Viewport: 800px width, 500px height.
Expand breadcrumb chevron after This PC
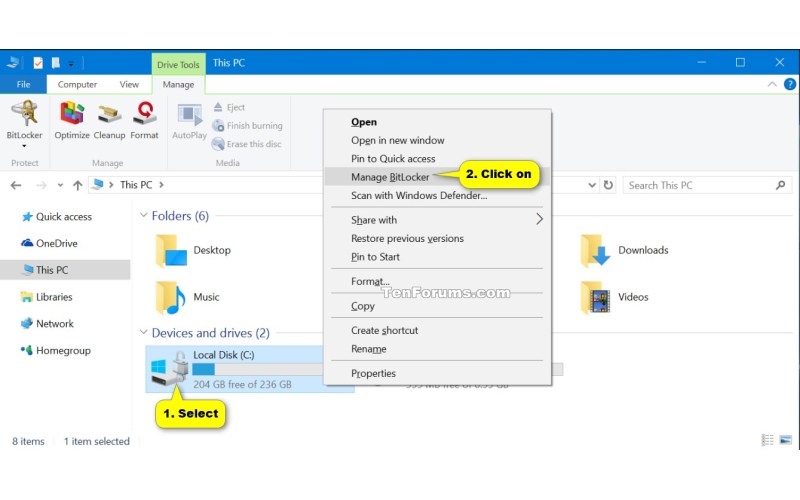(161, 185)
